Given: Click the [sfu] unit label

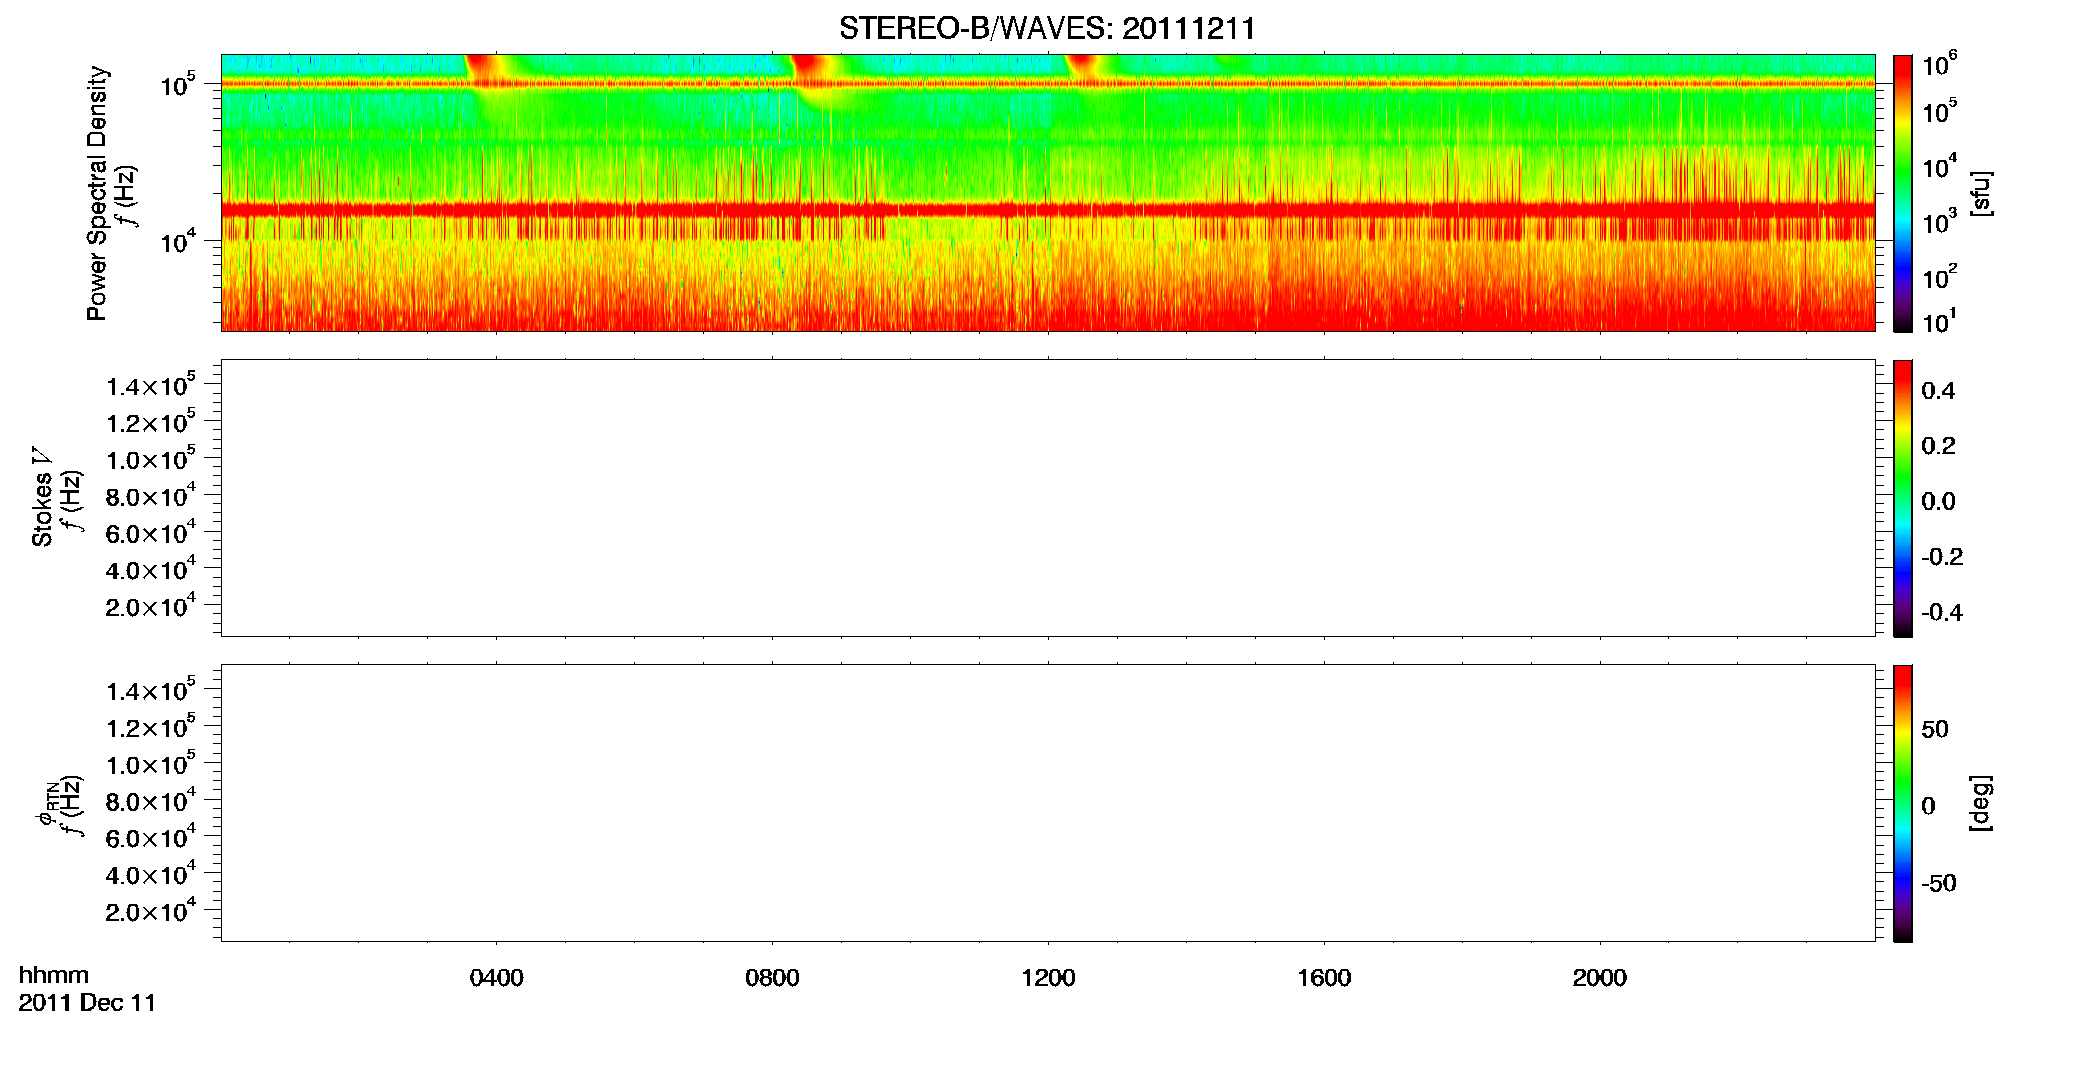Looking at the screenshot, I should click(x=1980, y=193).
